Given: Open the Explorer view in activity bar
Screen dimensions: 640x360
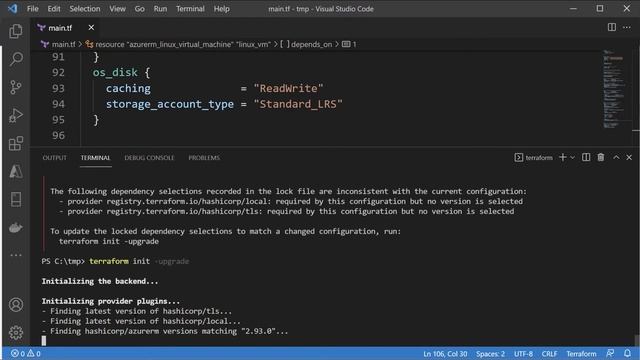Looking at the screenshot, I should coord(16,31).
